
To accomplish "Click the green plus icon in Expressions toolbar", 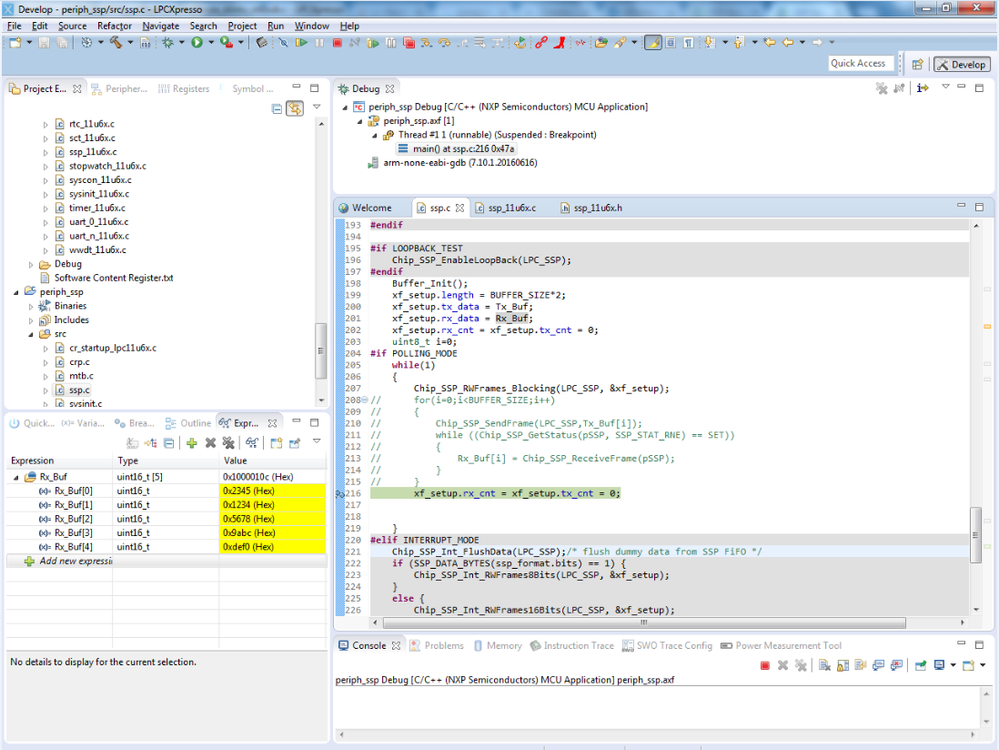I will click(191, 443).
